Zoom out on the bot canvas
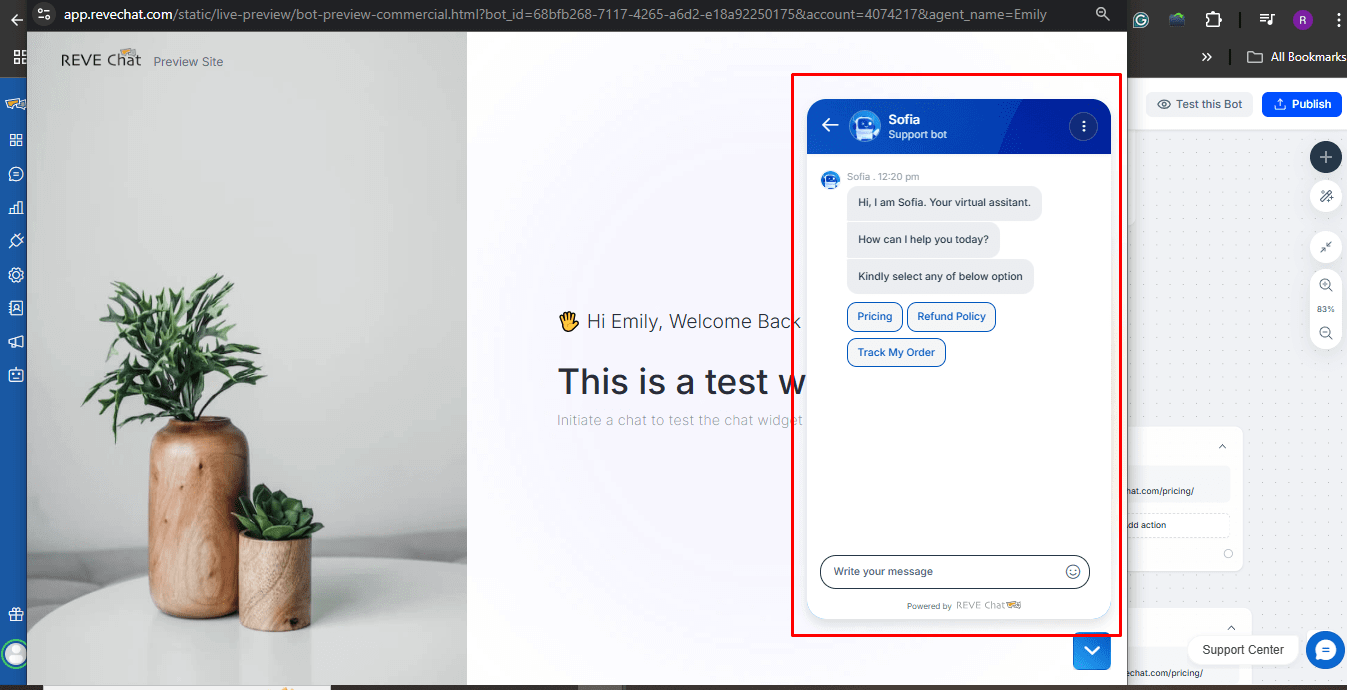Screen dimensions: 1347x690 [x=1325, y=333]
